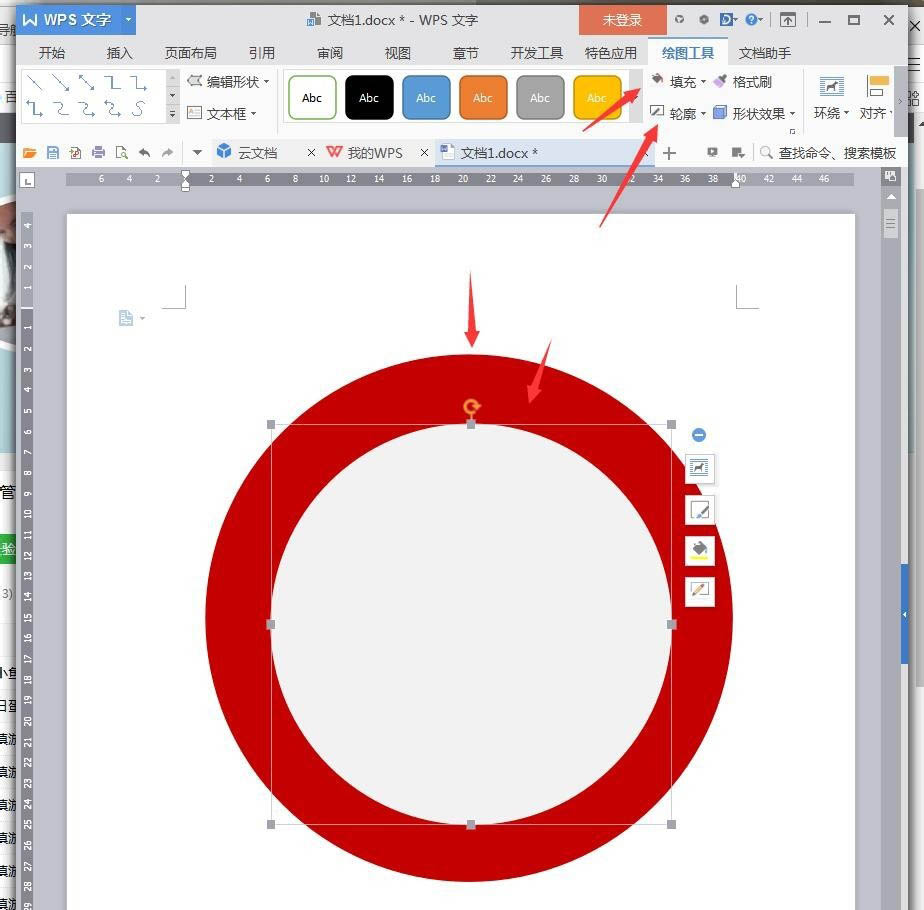Switch to the 开始 tab
Screen dimensions: 924x910
52,53
